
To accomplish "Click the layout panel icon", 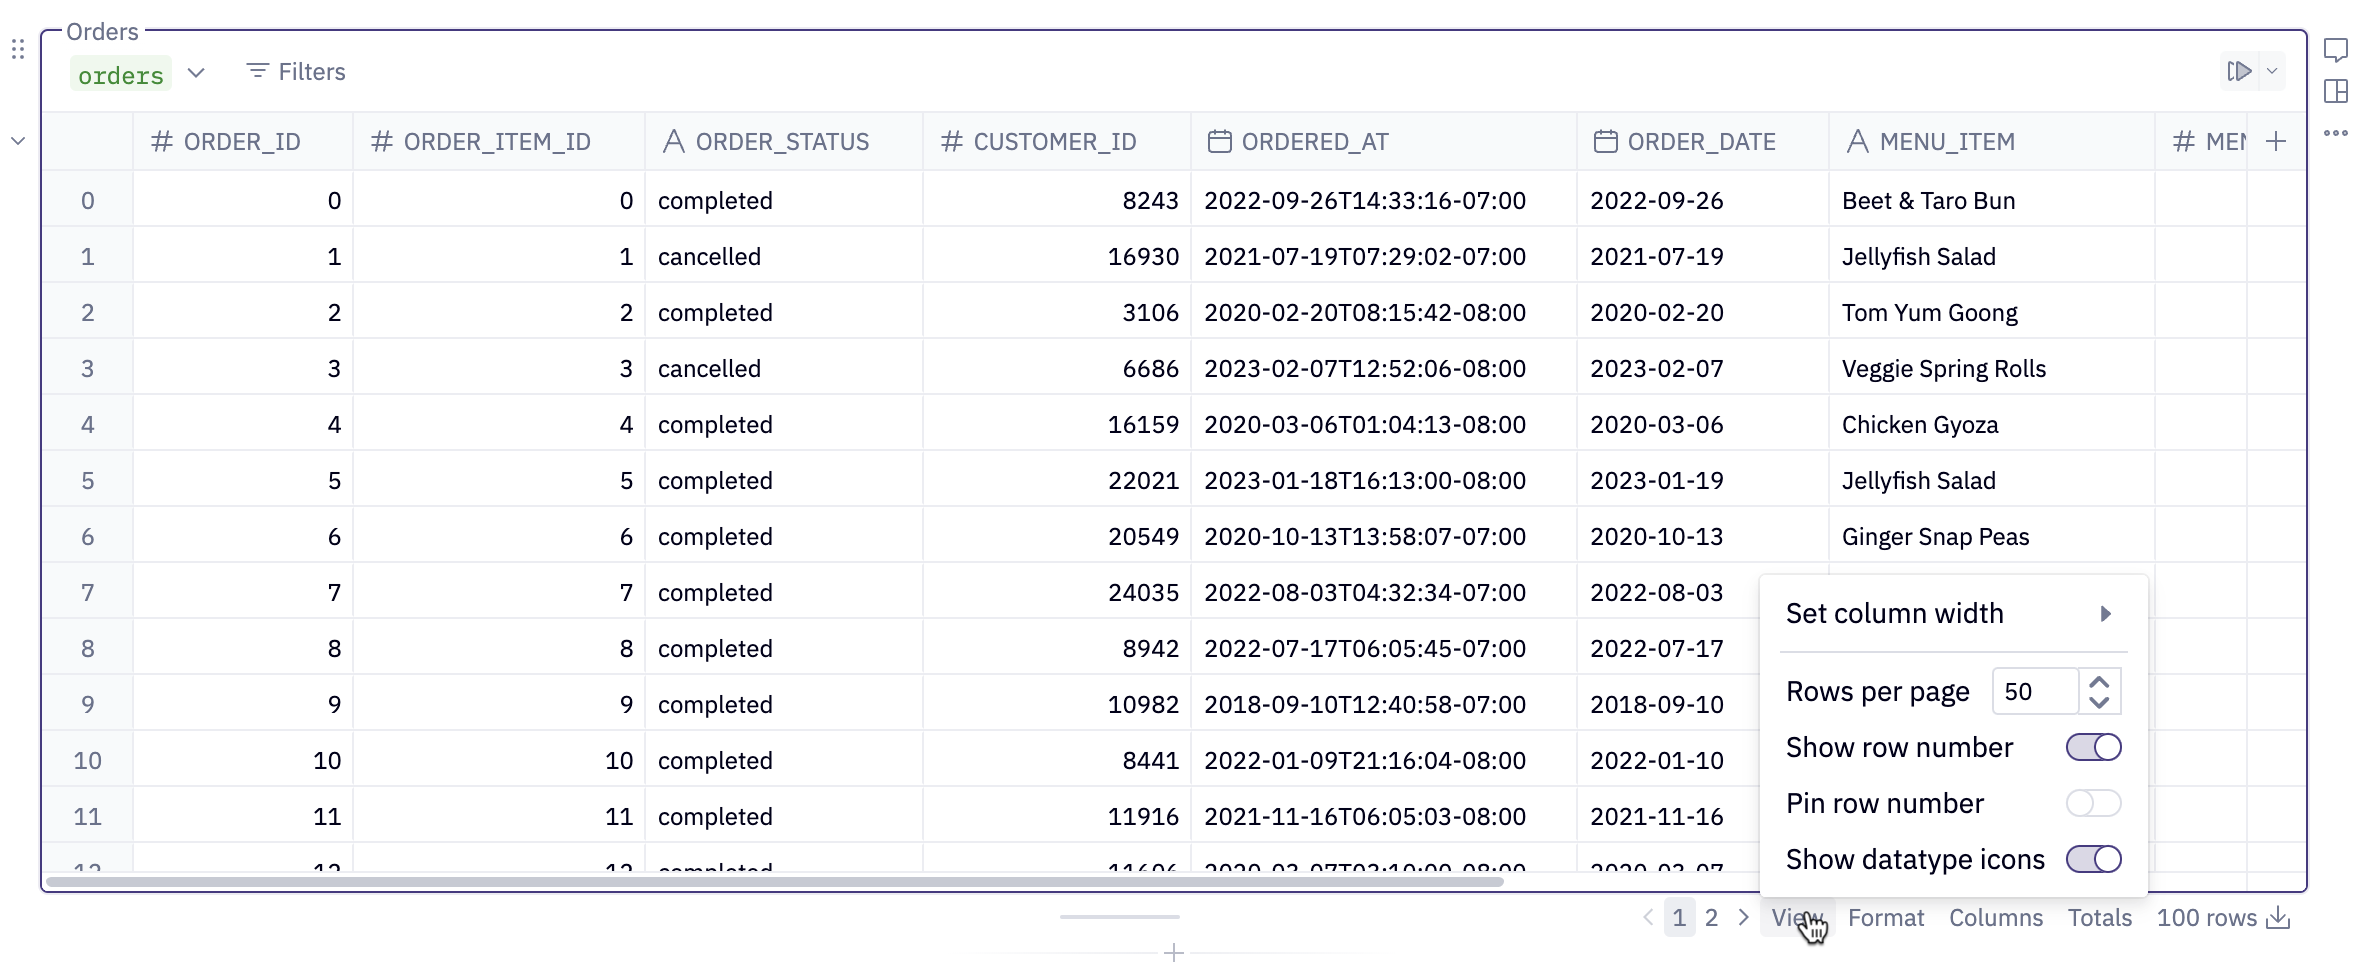I will 2336,91.
